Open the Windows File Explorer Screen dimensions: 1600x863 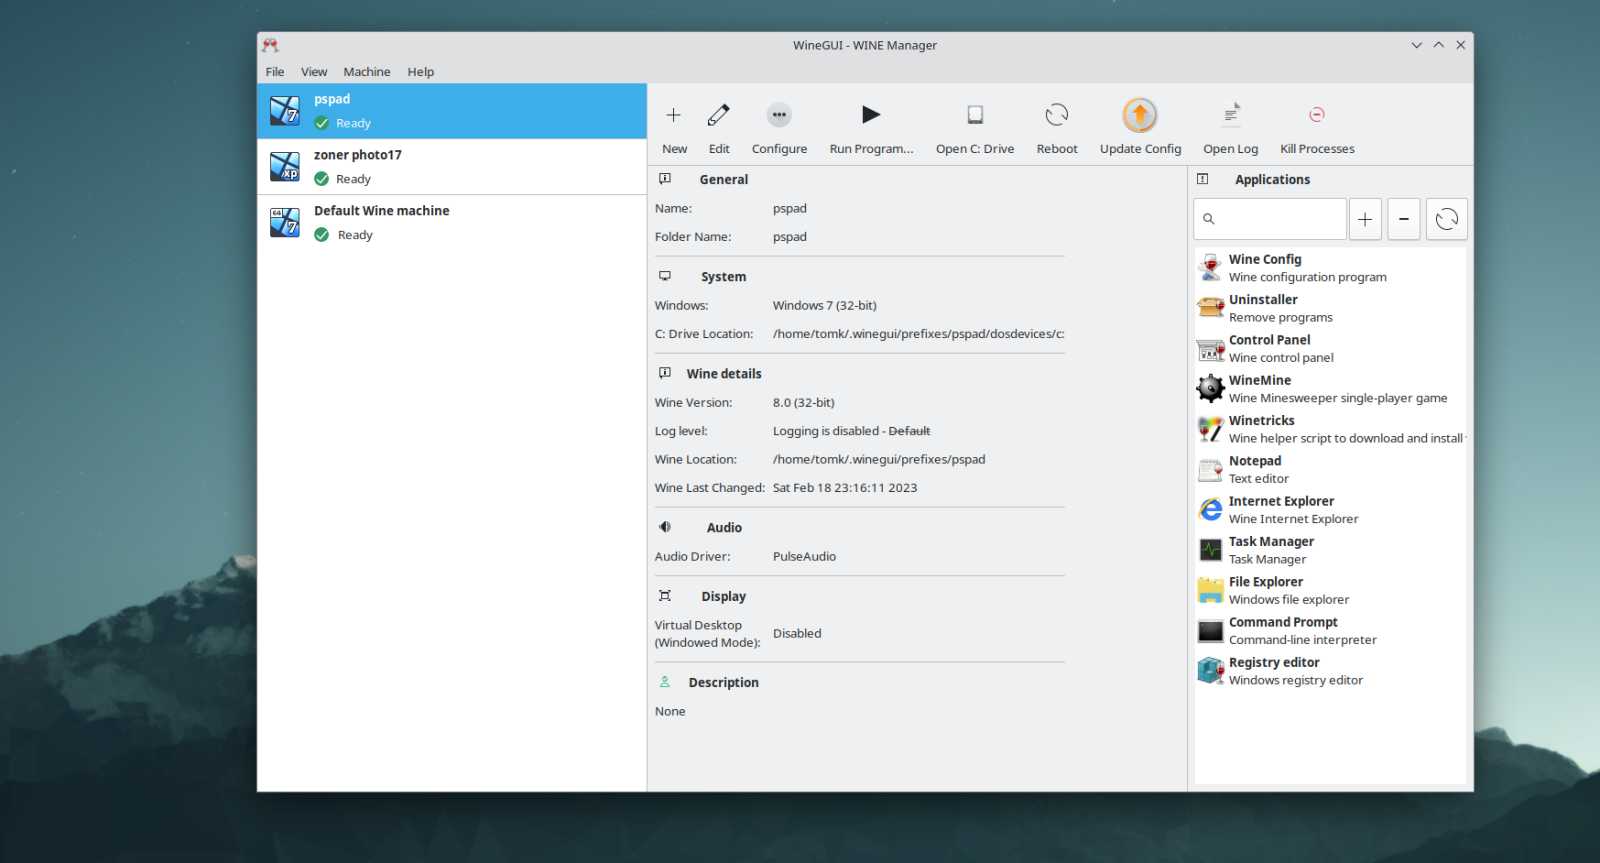pyautogui.click(x=1330, y=590)
